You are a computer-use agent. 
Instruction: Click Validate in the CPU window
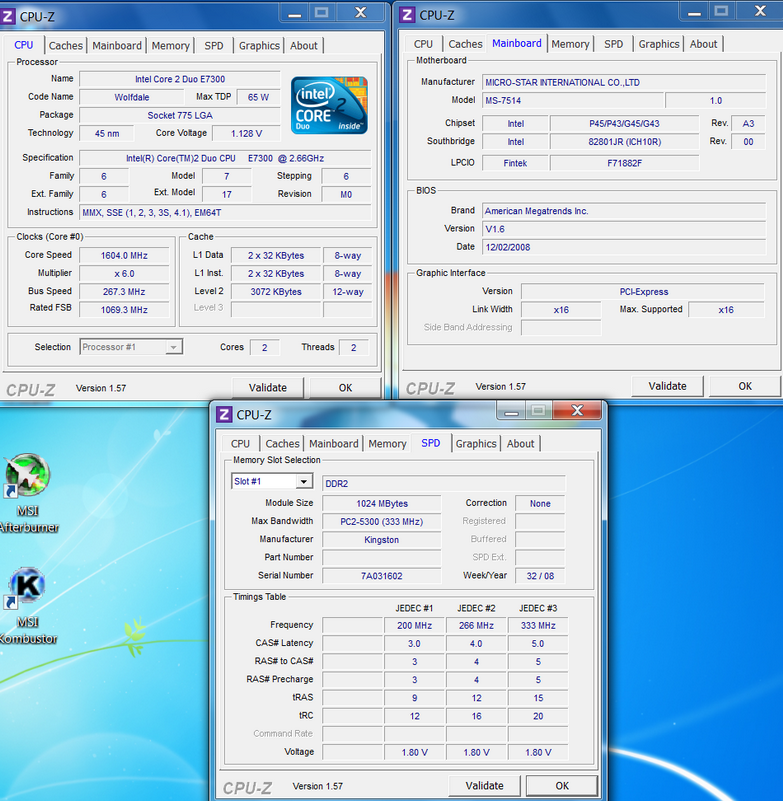click(268, 388)
